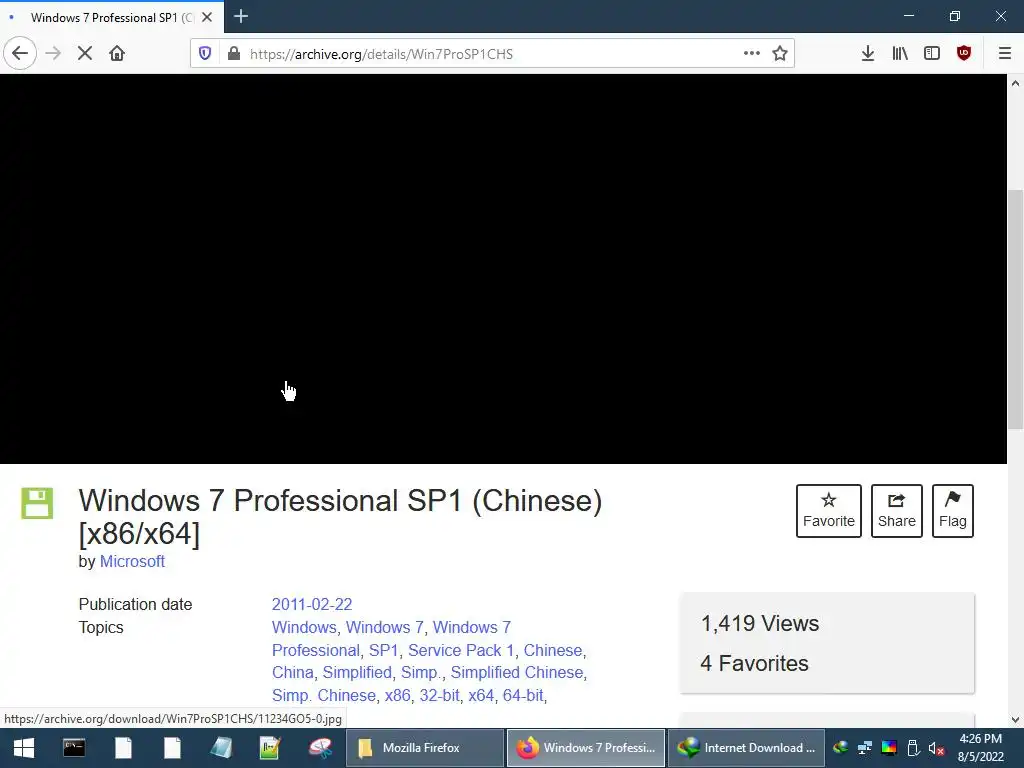The height and width of the screenshot is (768, 1024).
Task: Click the network tray icon
Action: 865,748
